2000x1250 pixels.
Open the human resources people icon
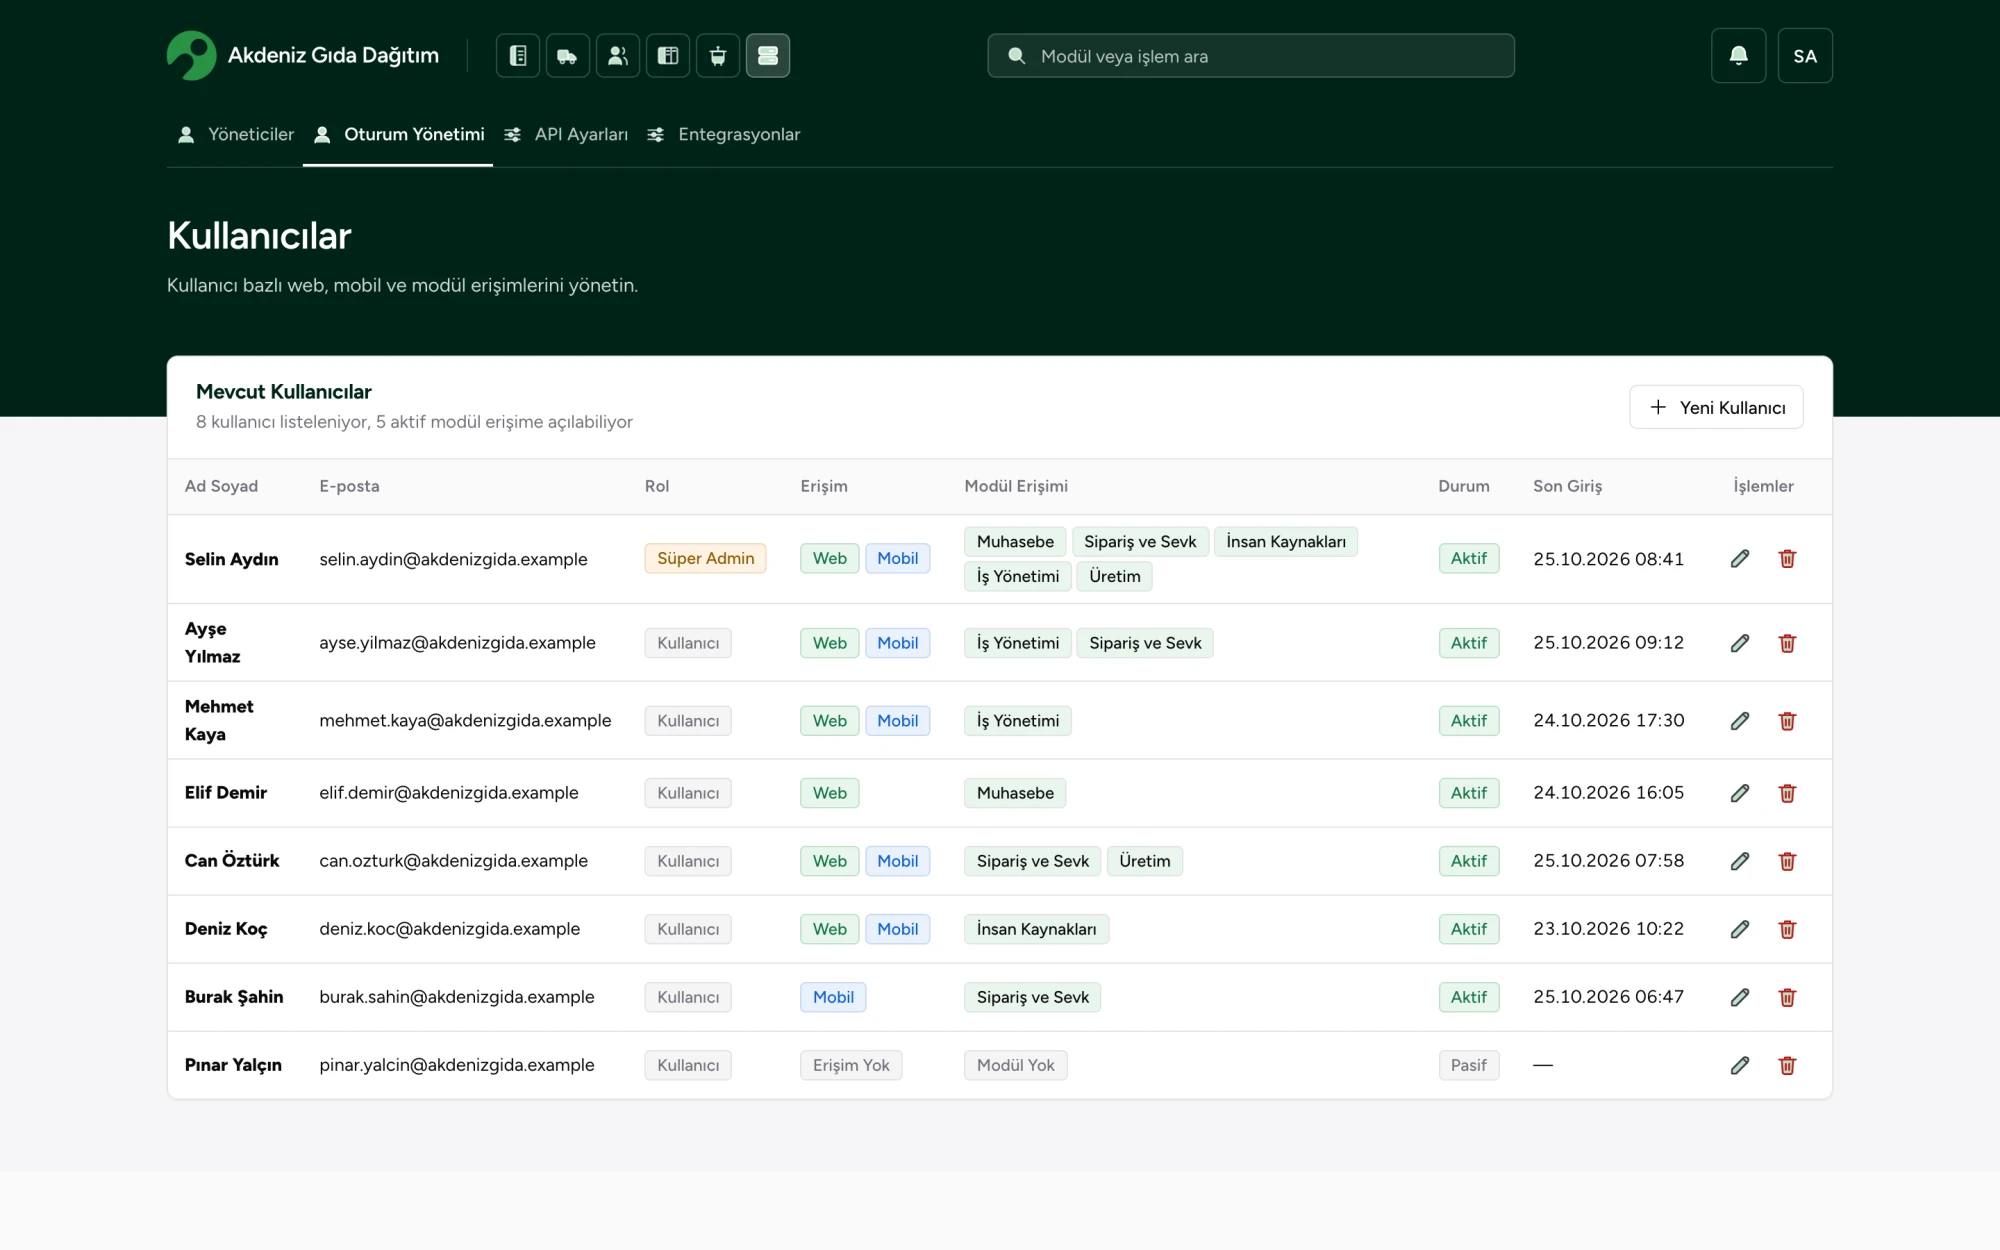(618, 56)
